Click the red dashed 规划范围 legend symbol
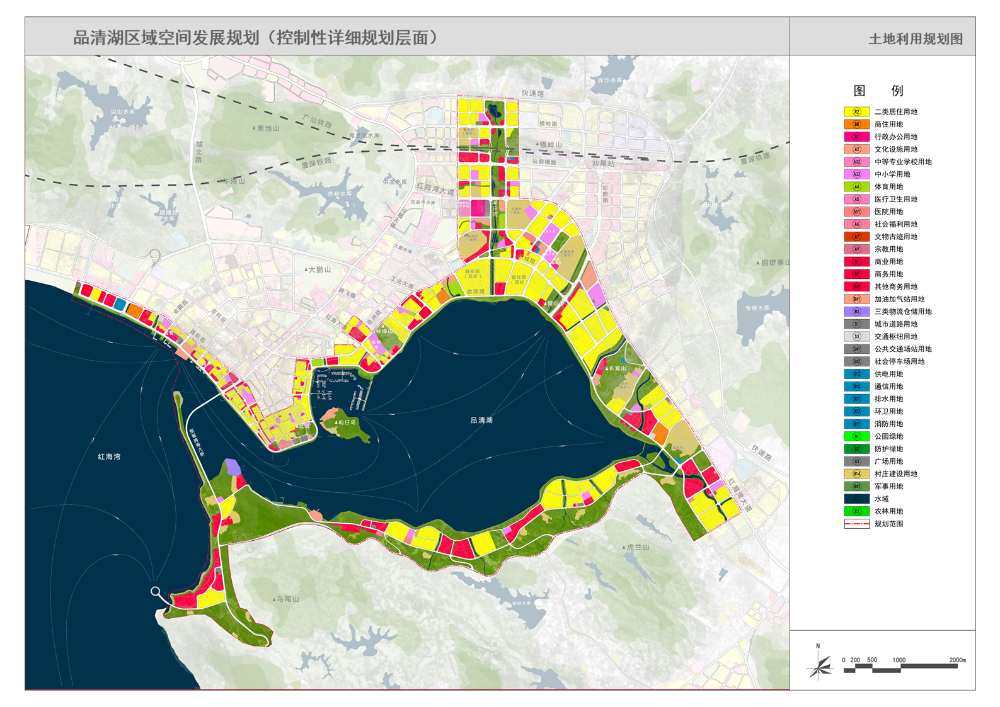Viewport: 1000px width, 707px height. pyautogui.click(x=857, y=524)
